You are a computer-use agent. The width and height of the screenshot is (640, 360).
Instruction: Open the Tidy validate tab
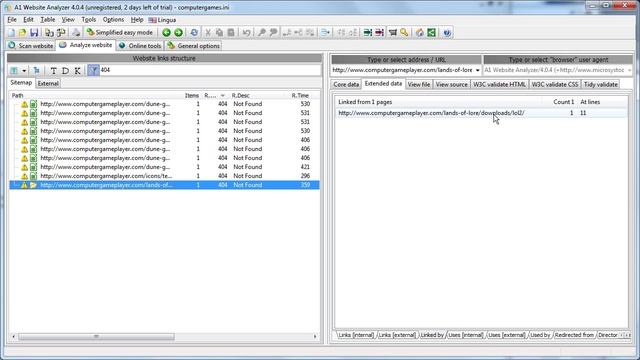[x=600, y=84]
